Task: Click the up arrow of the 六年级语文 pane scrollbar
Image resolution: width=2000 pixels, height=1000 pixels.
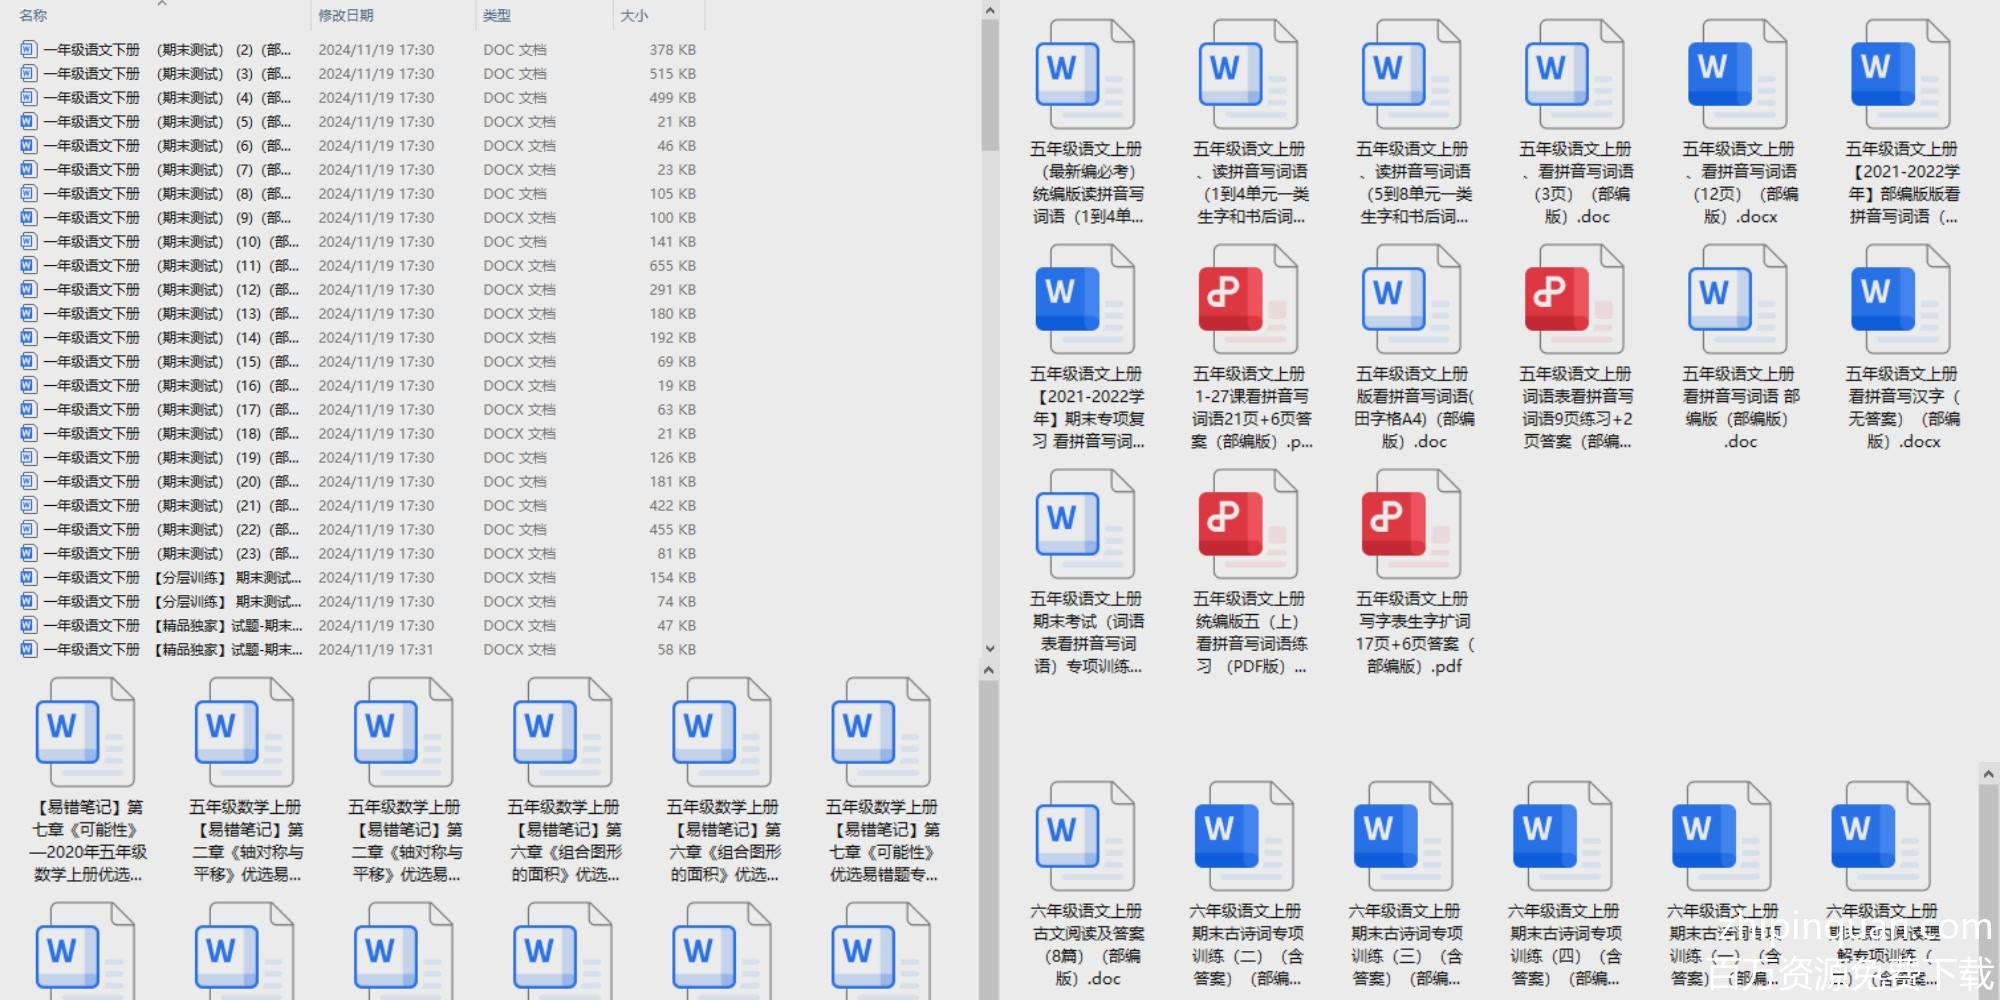Action: (x=1988, y=774)
